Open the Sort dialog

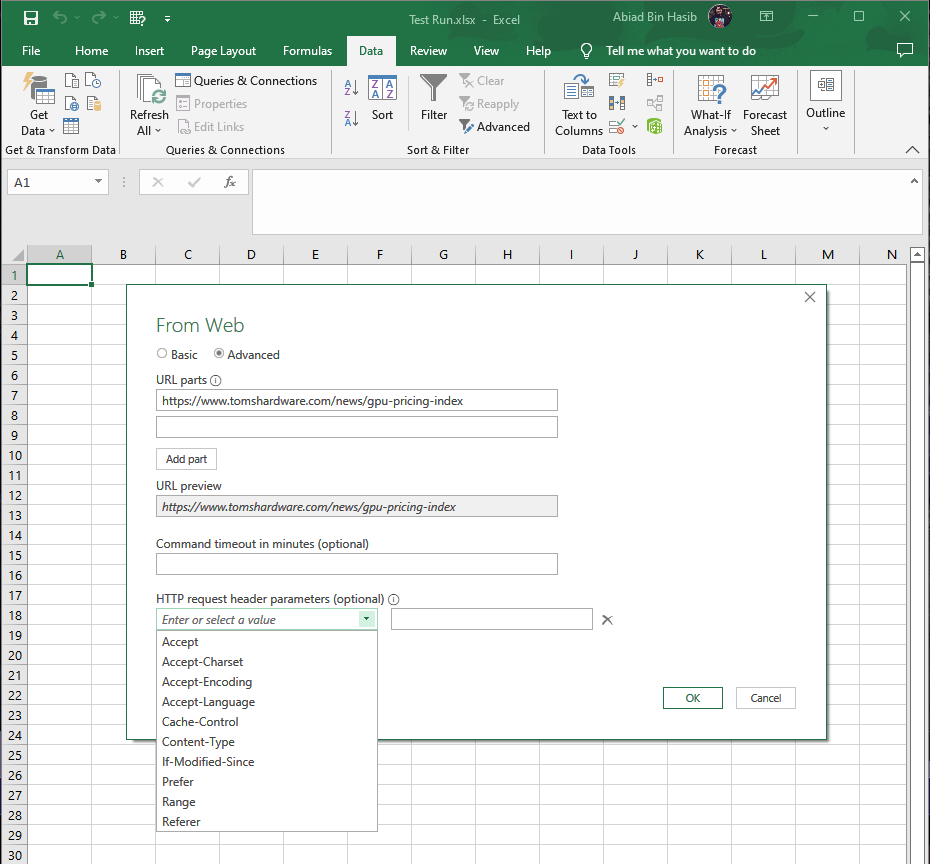(382, 98)
